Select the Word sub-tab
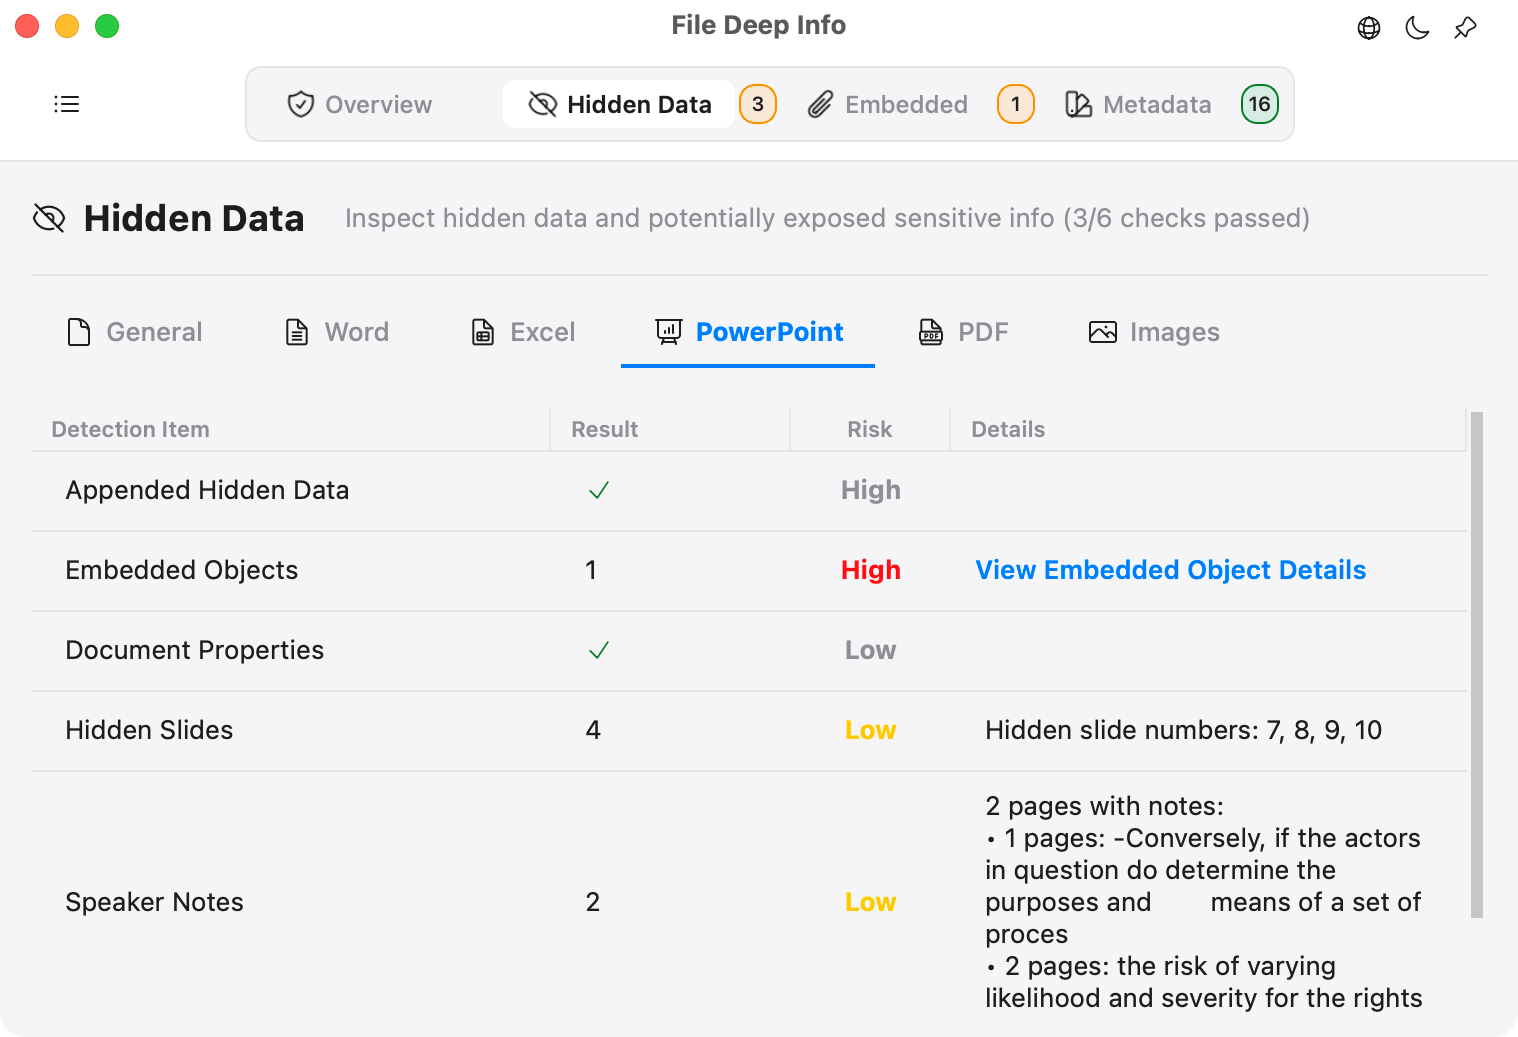1518x1037 pixels. 337,332
